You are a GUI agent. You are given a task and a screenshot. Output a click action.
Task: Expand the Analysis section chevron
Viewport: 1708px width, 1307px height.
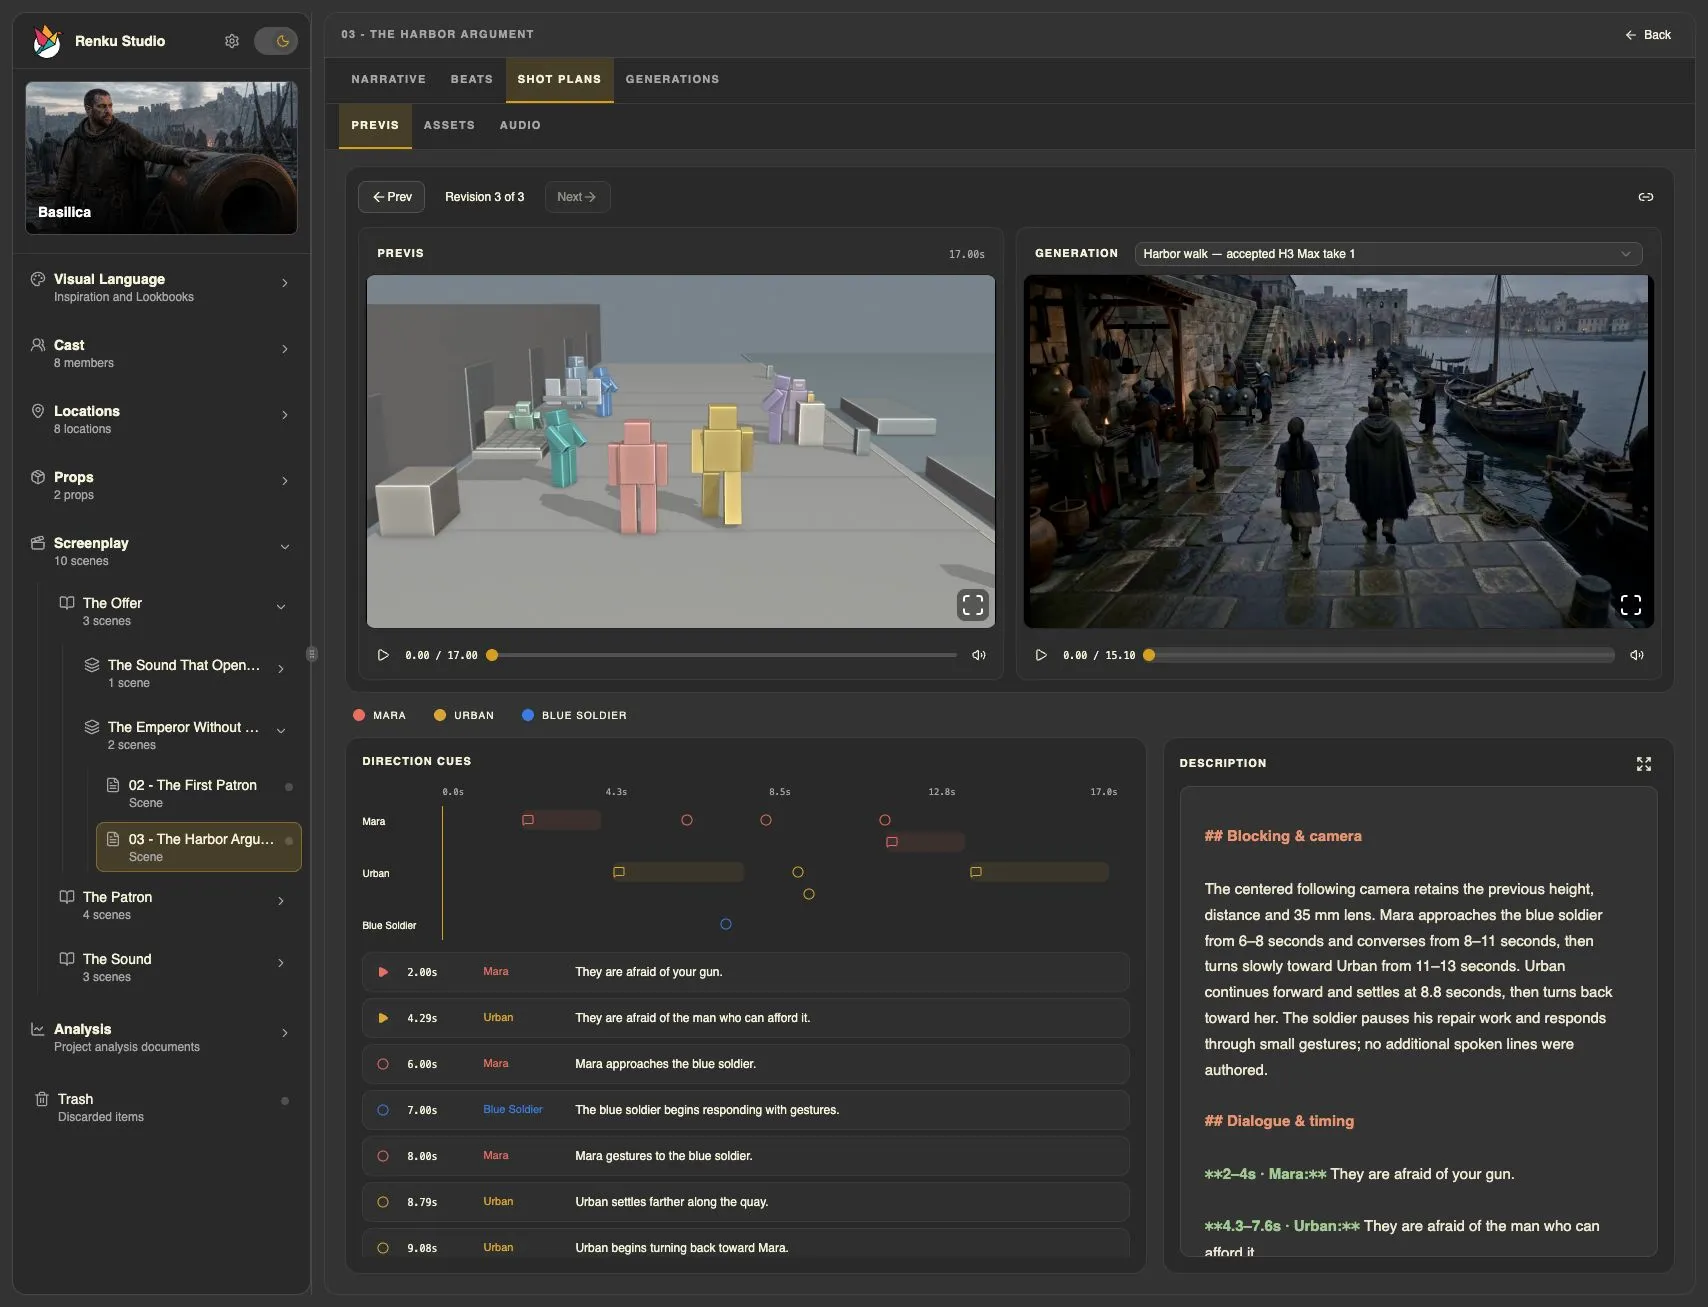(x=285, y=1033)
